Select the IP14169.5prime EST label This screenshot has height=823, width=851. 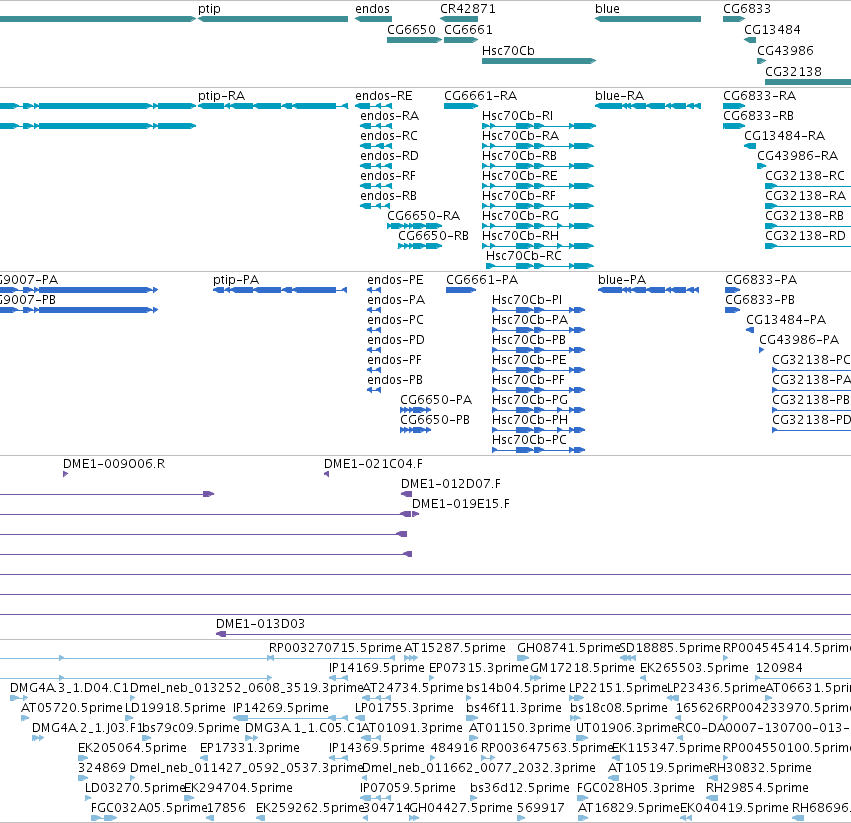(377, 668)
